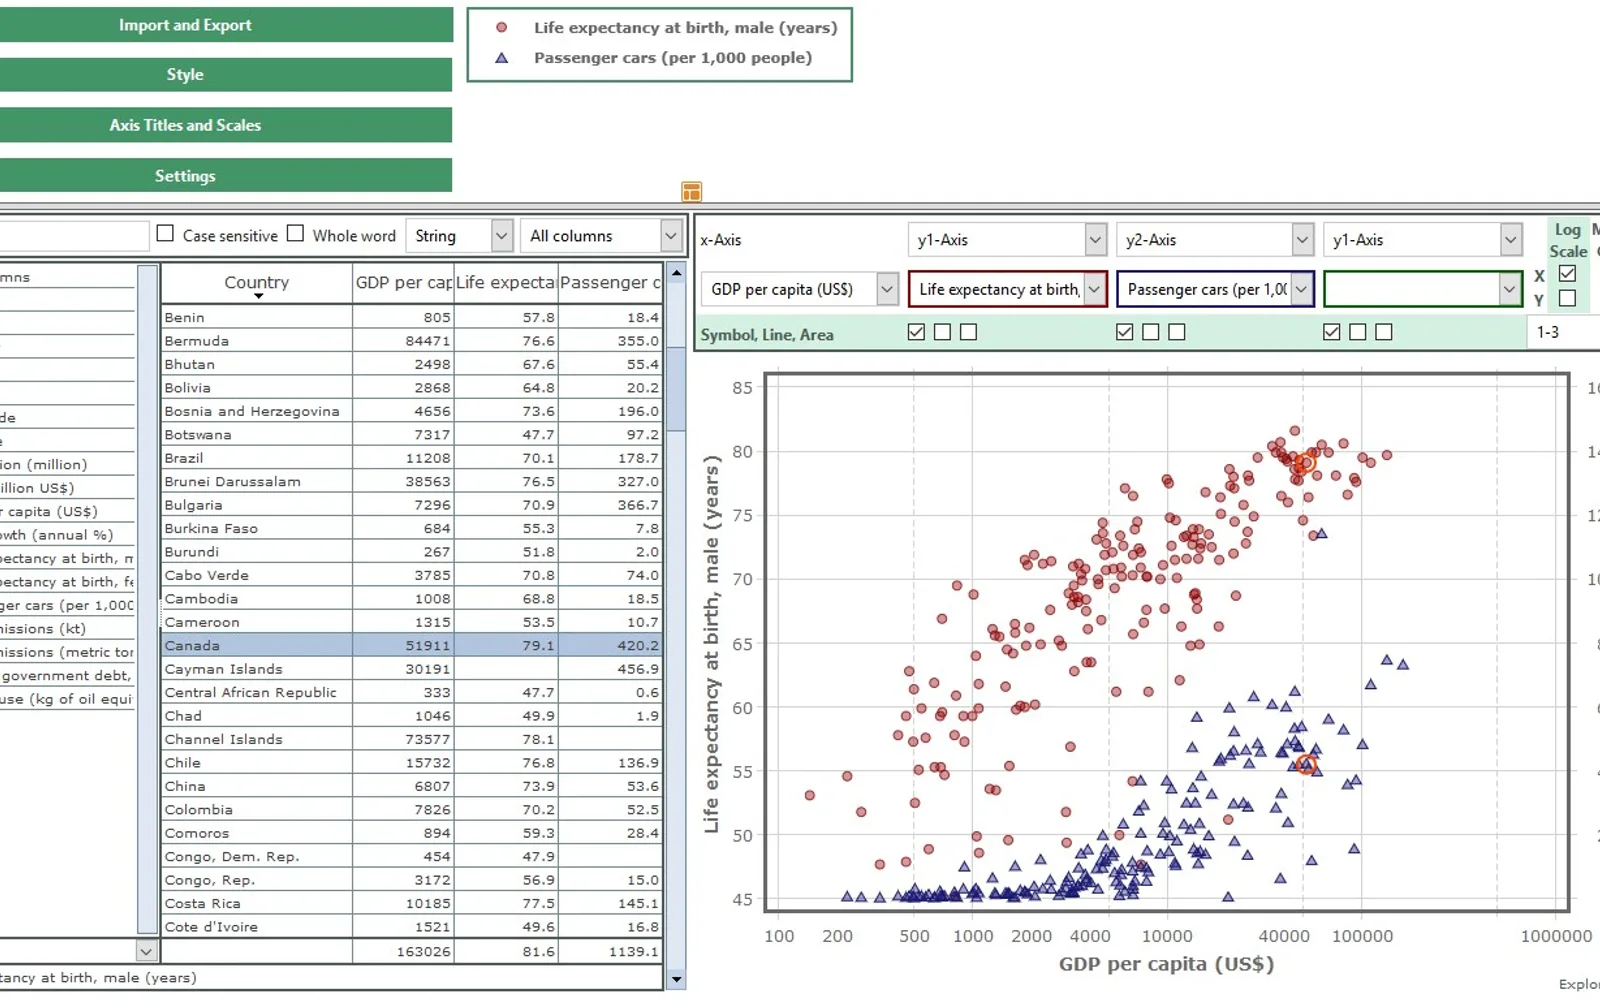This screenshot has height=1000, width=1600.
Task: Select the Bosnia and Herzegovina row
Action: coord(412,411)
